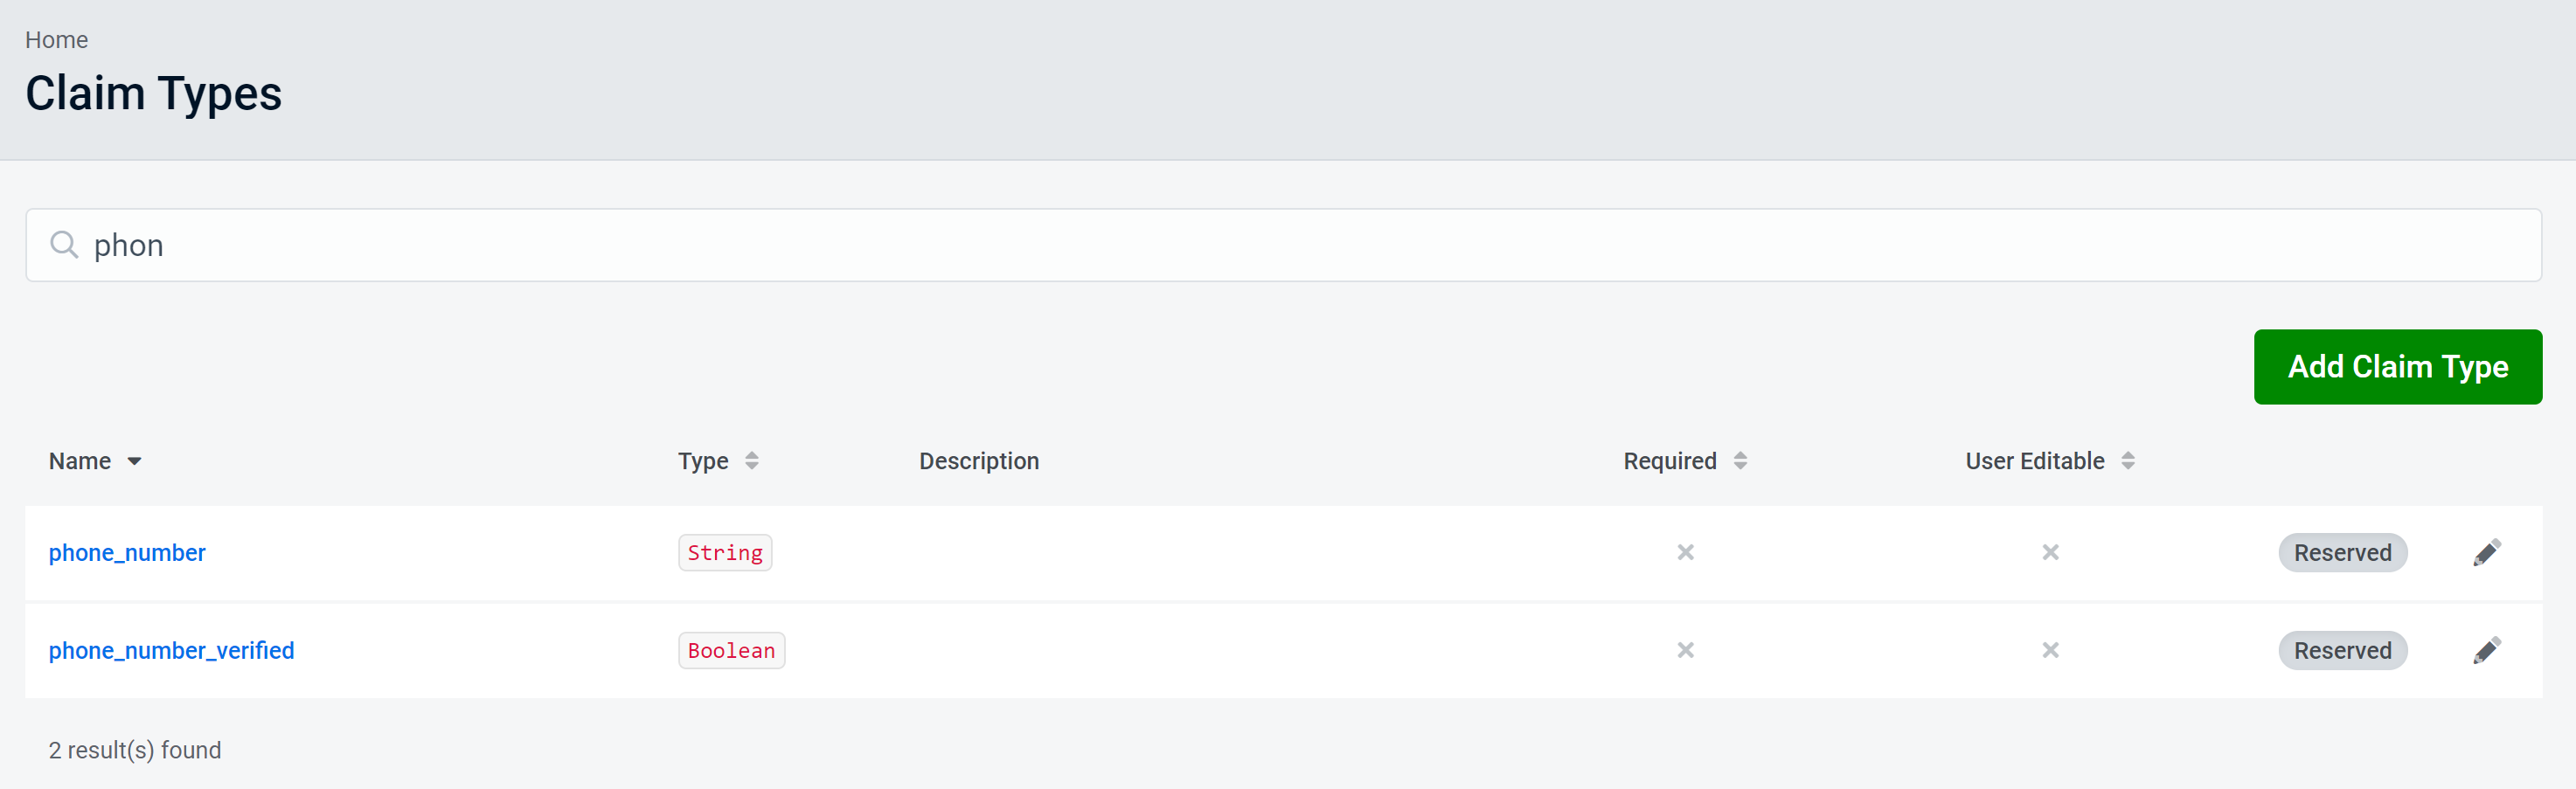Focus the search field containing phon
The image size is (2576, 789).
click(x=1300, y=245)
